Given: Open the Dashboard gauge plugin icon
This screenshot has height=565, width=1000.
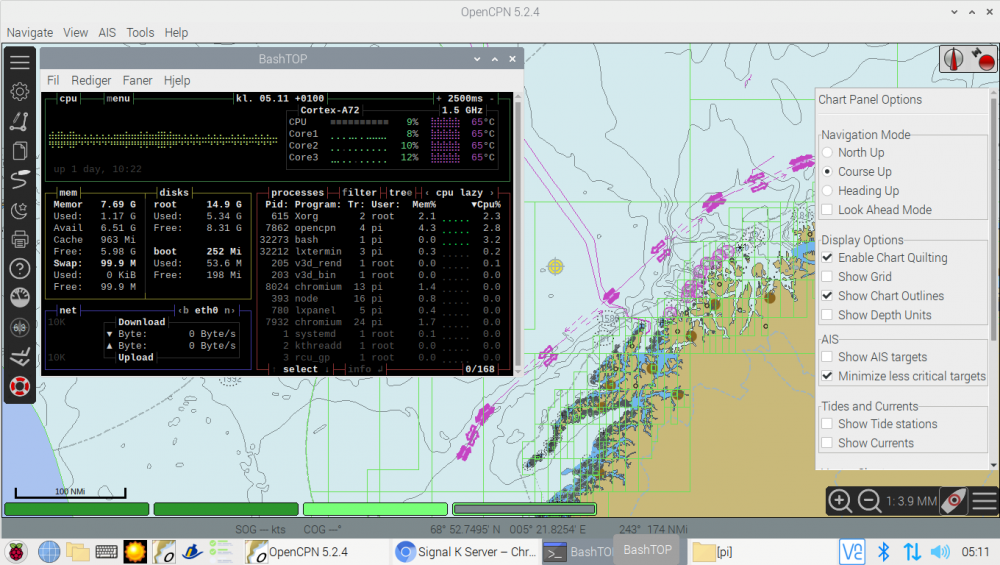Looking at the screenshot, I should coord(20,298).
